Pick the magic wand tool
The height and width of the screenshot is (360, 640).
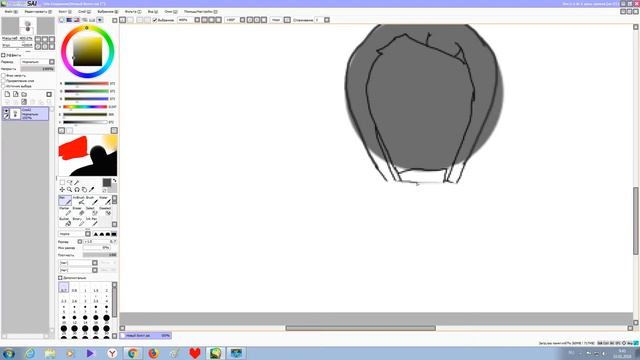coord(77,182)
